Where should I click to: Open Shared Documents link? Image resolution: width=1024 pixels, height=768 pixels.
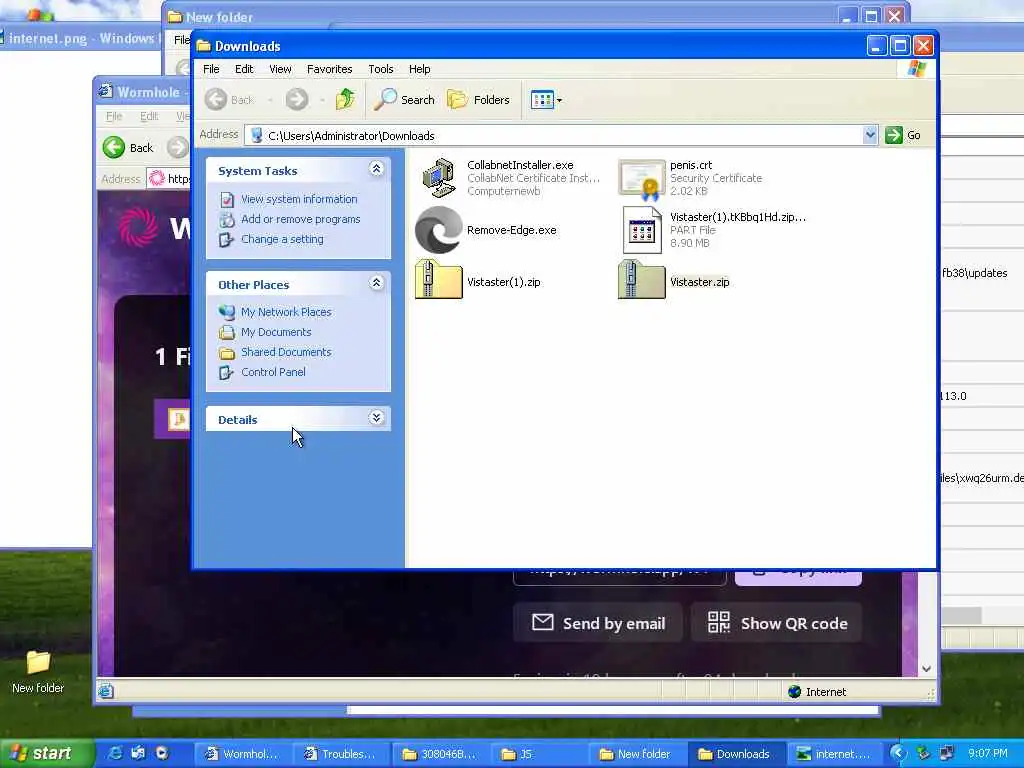(286, 352)
